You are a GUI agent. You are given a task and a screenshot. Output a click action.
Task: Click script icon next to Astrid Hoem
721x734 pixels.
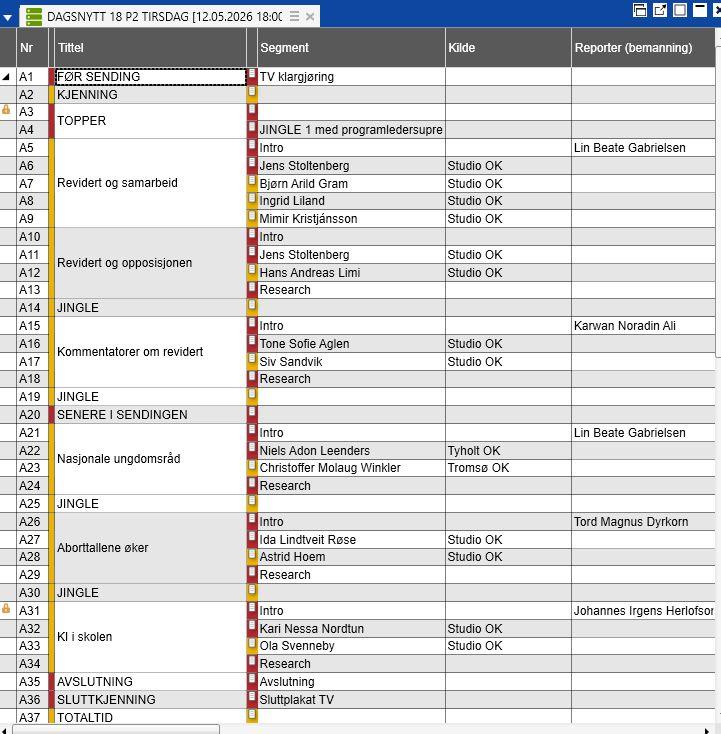coord(252,555)
